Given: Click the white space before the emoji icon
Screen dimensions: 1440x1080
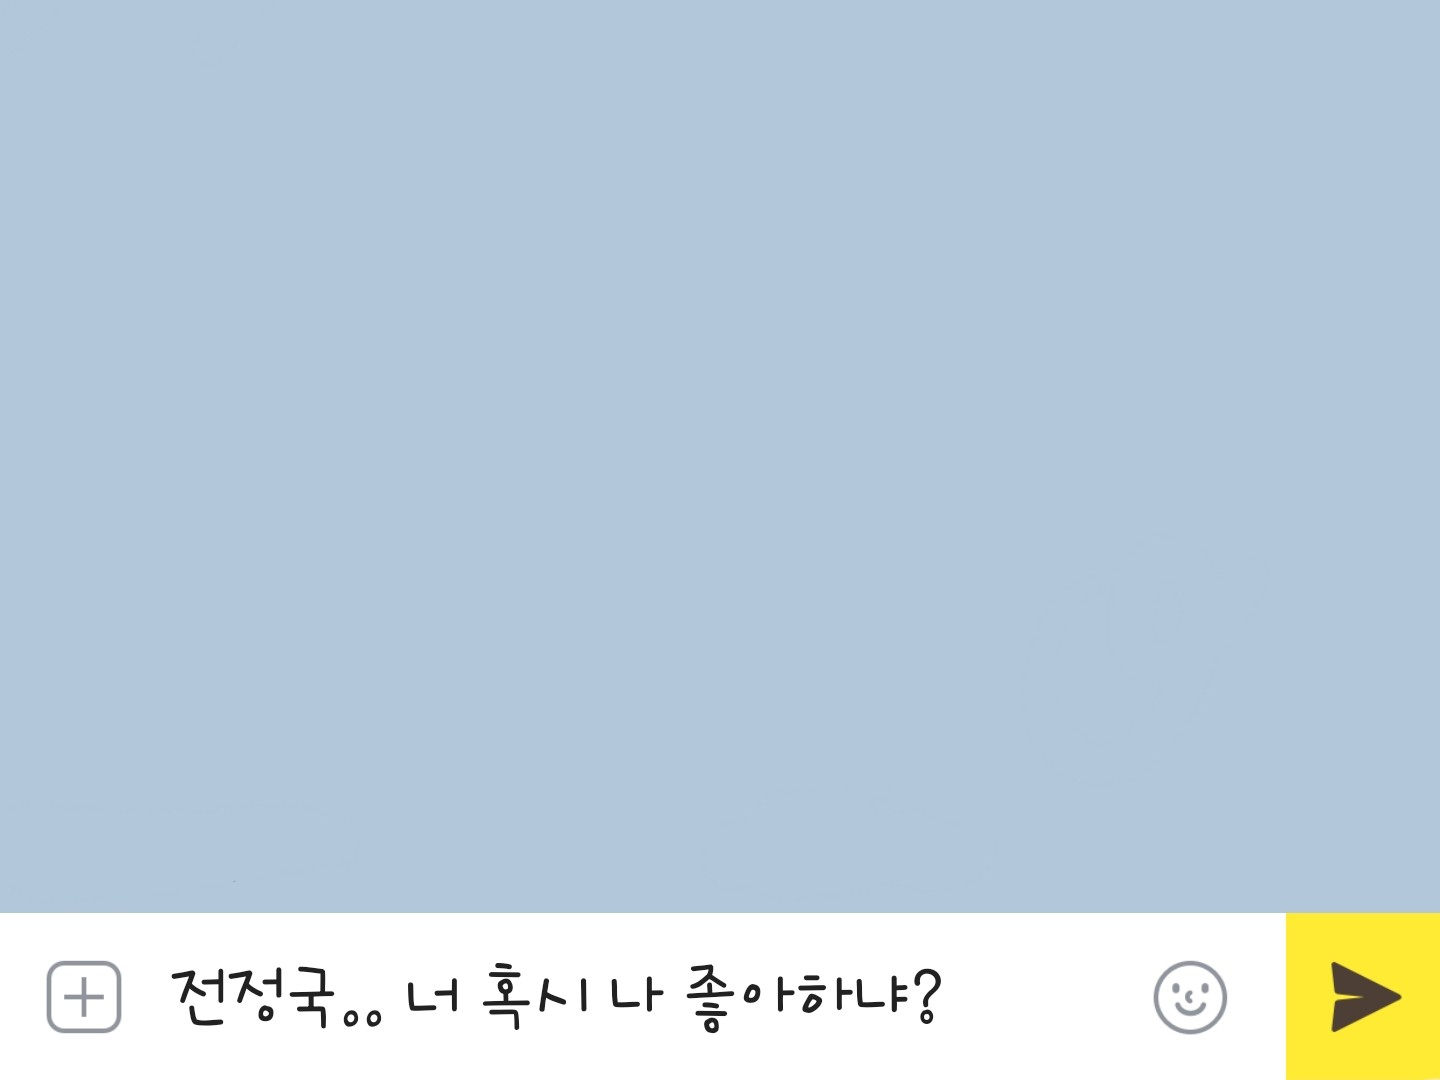Looking at the screenshot, I should [x=1045, y=997].
